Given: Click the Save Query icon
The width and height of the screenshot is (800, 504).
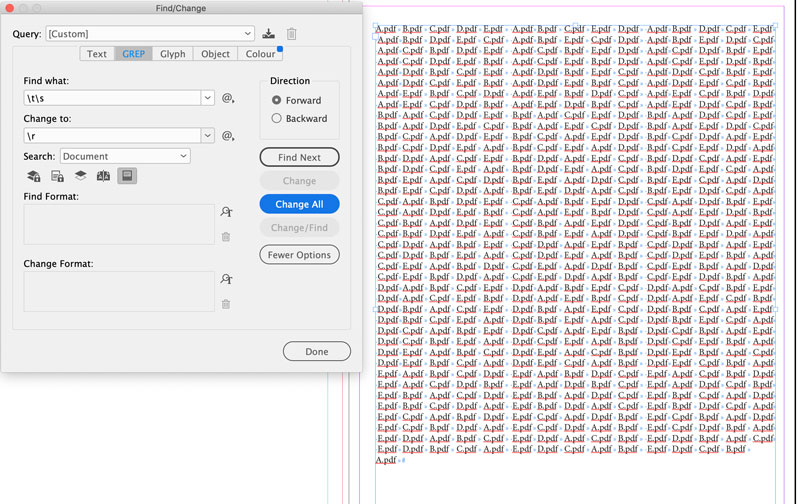Looking at the screenshot, I should pyautogui.click(x=269, y=34).
